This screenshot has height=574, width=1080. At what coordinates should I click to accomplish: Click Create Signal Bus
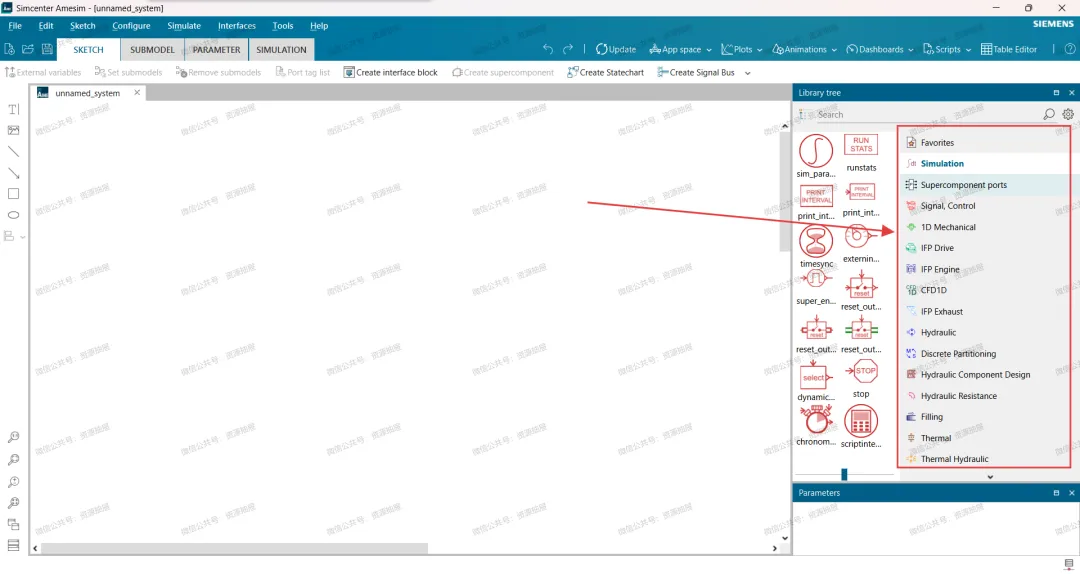[x=696, y=72]
